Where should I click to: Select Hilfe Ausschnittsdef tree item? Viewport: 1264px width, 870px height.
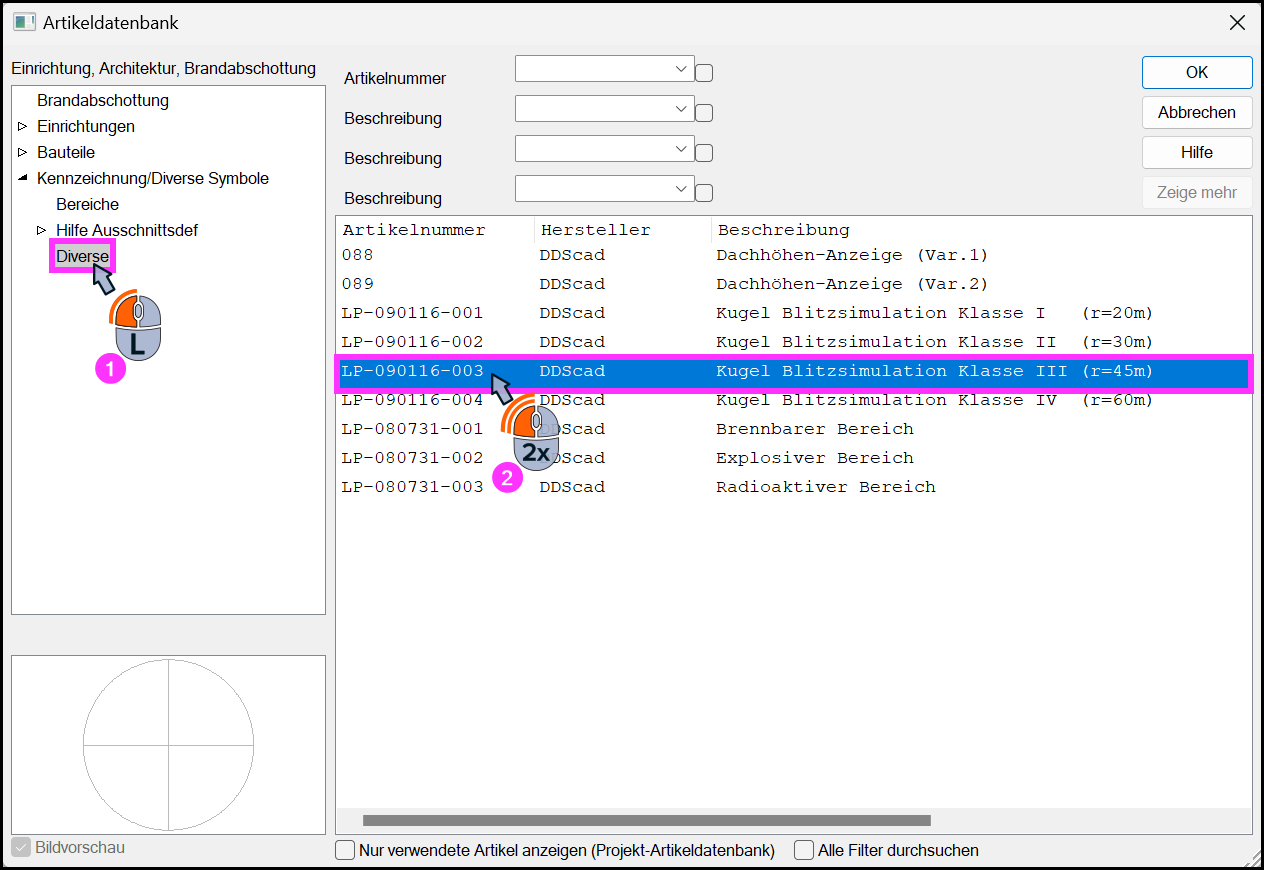point(127,230)
